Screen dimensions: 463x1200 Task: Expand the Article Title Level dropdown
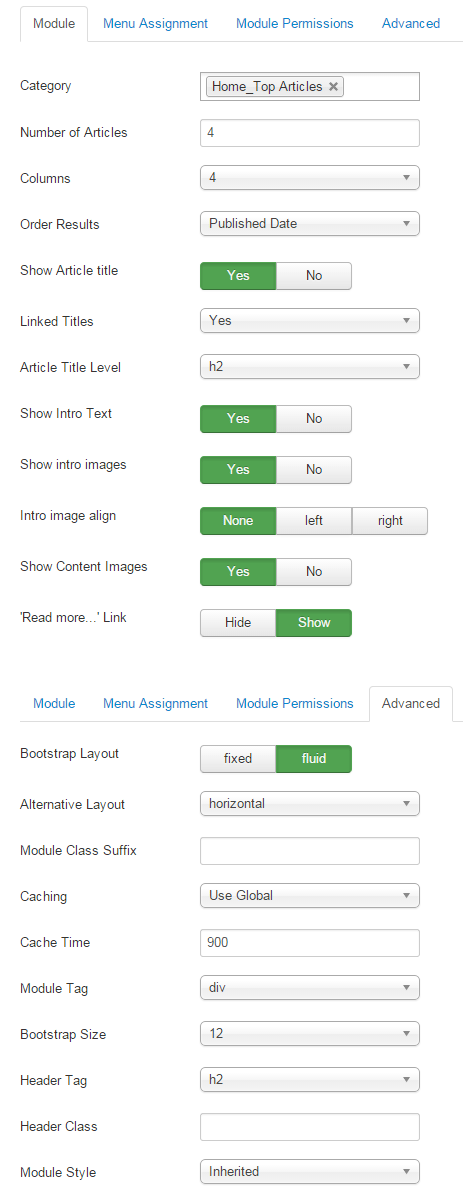310,367
